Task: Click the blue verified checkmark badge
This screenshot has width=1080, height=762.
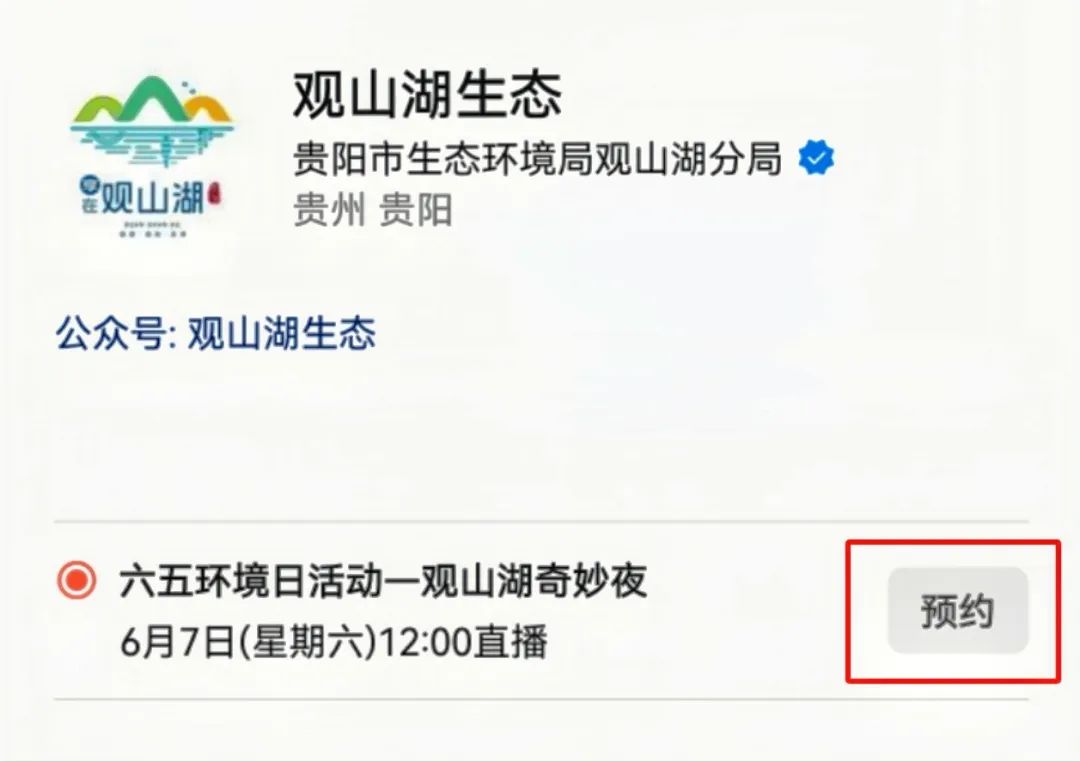Action: click(816, 158)
